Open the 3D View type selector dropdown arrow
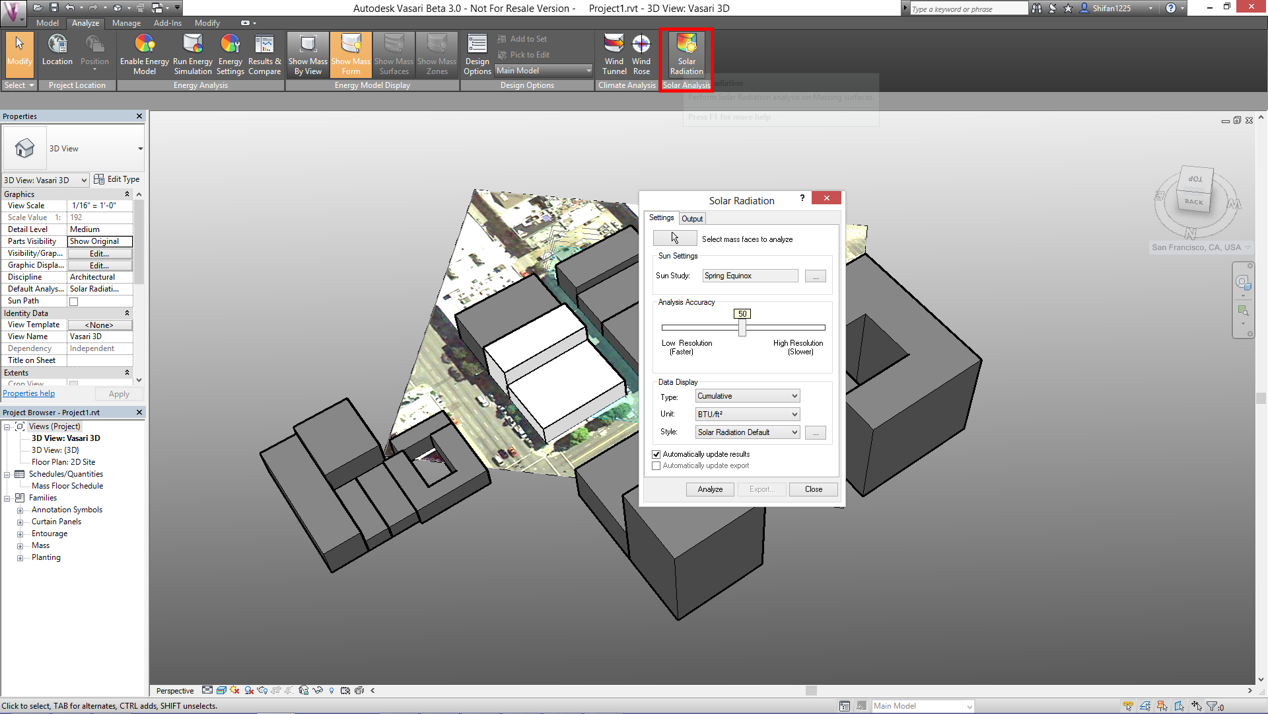This screenshot has height=714, width=1268. pos(140,149)
